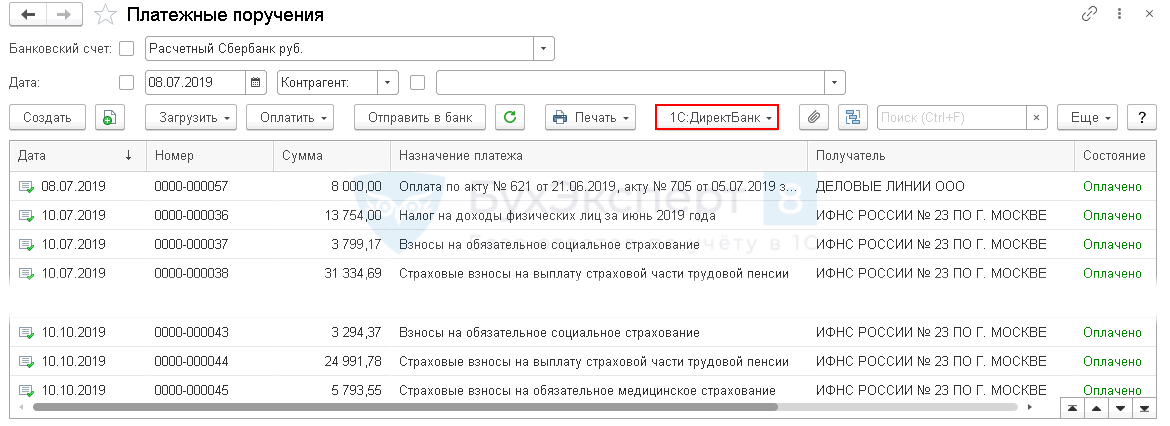This screenshot has height=426, width=1170.
Task: Click the horizontal scrollbar under the table
Action: pyautogui.click(x=400, y=408)
